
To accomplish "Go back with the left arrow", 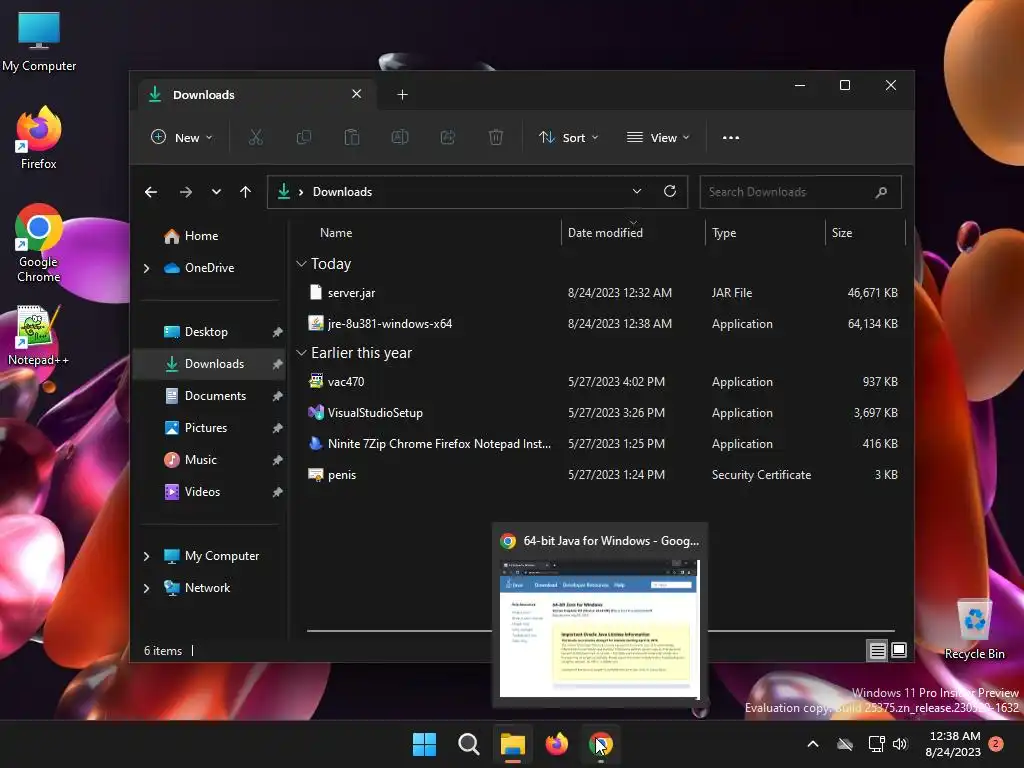I will point(151,192).
